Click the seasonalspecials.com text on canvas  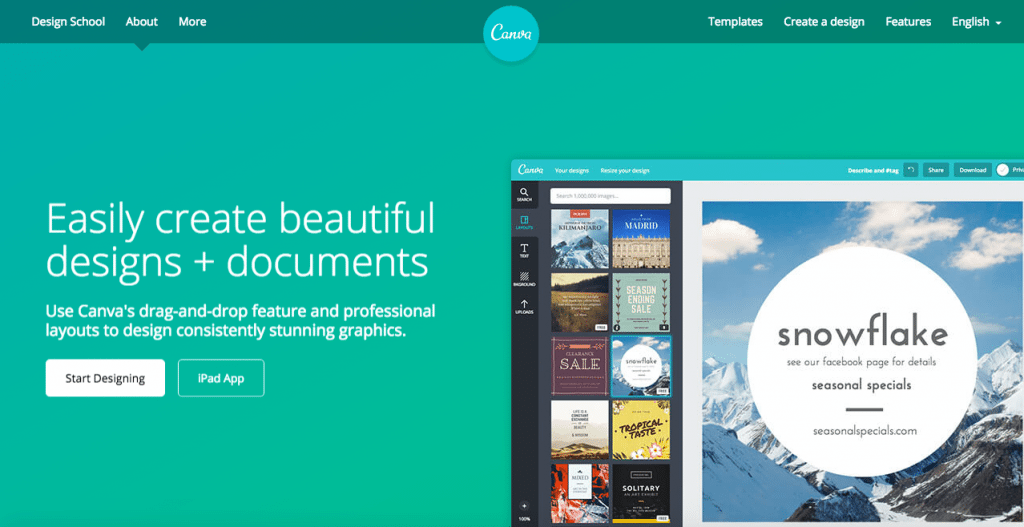pyautogui.click(x=865, y=431)
